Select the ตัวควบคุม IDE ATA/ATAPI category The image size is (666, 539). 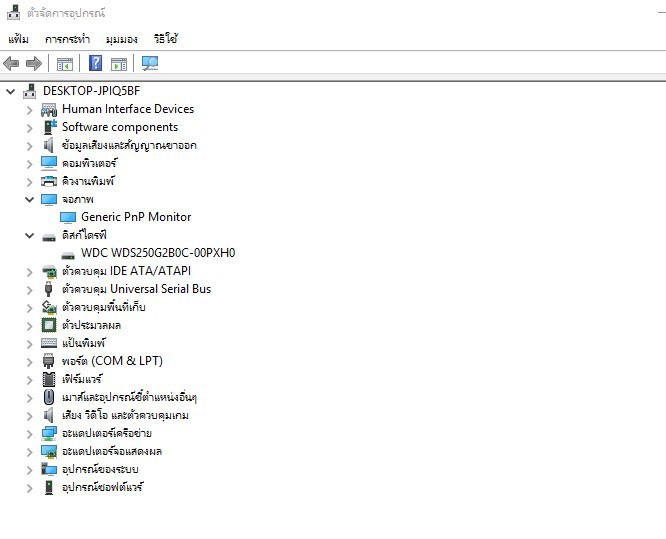126,271
